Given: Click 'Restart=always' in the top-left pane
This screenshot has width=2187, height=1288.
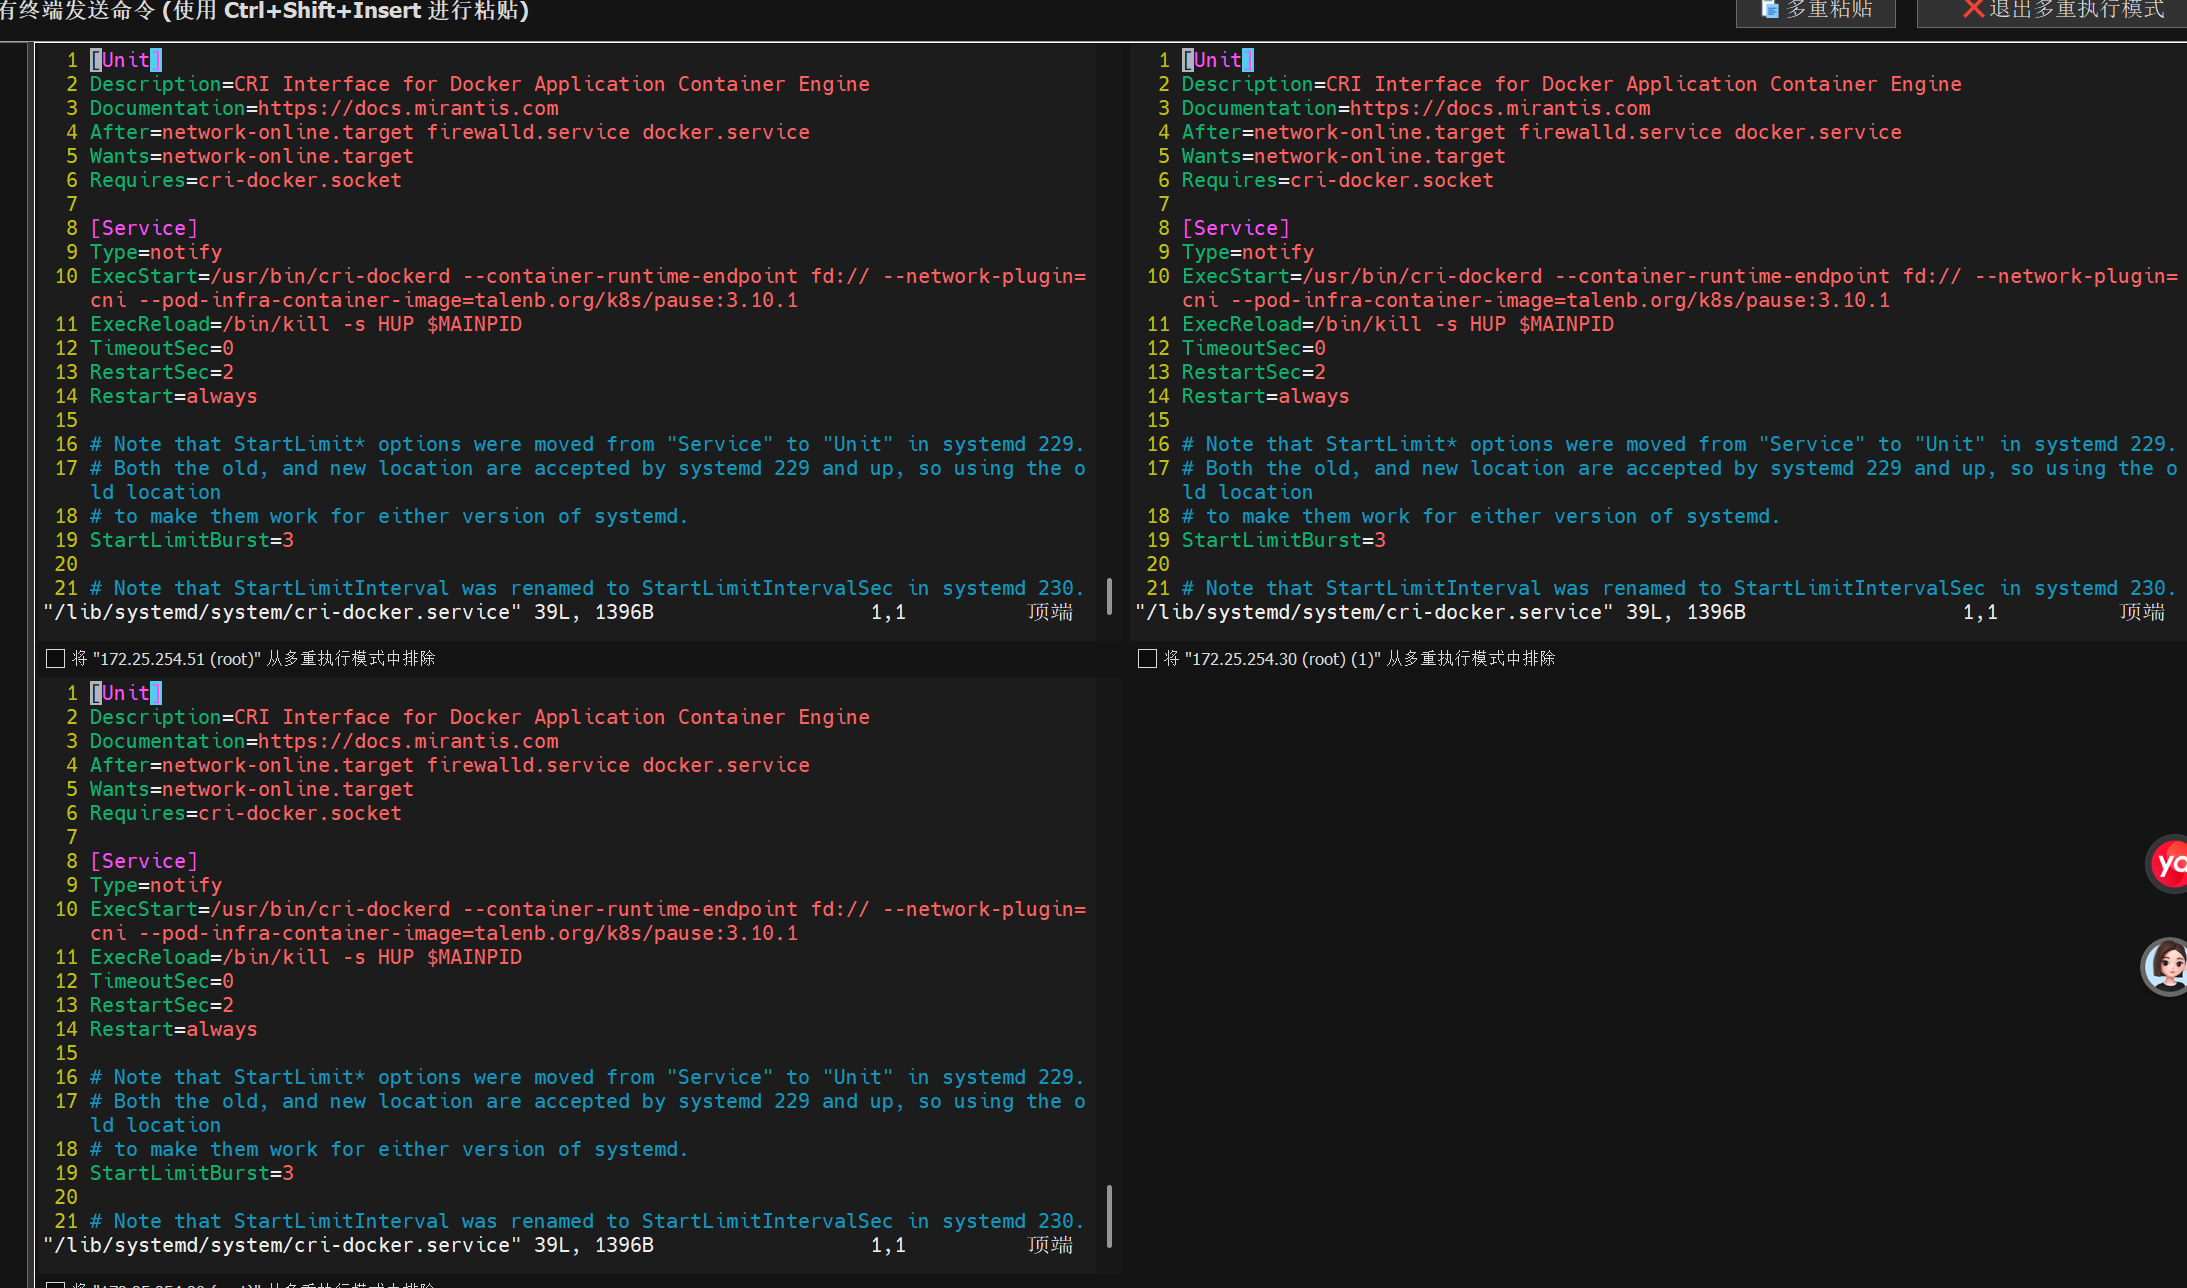Looking at the screenshot, I should tap(174, 396).
